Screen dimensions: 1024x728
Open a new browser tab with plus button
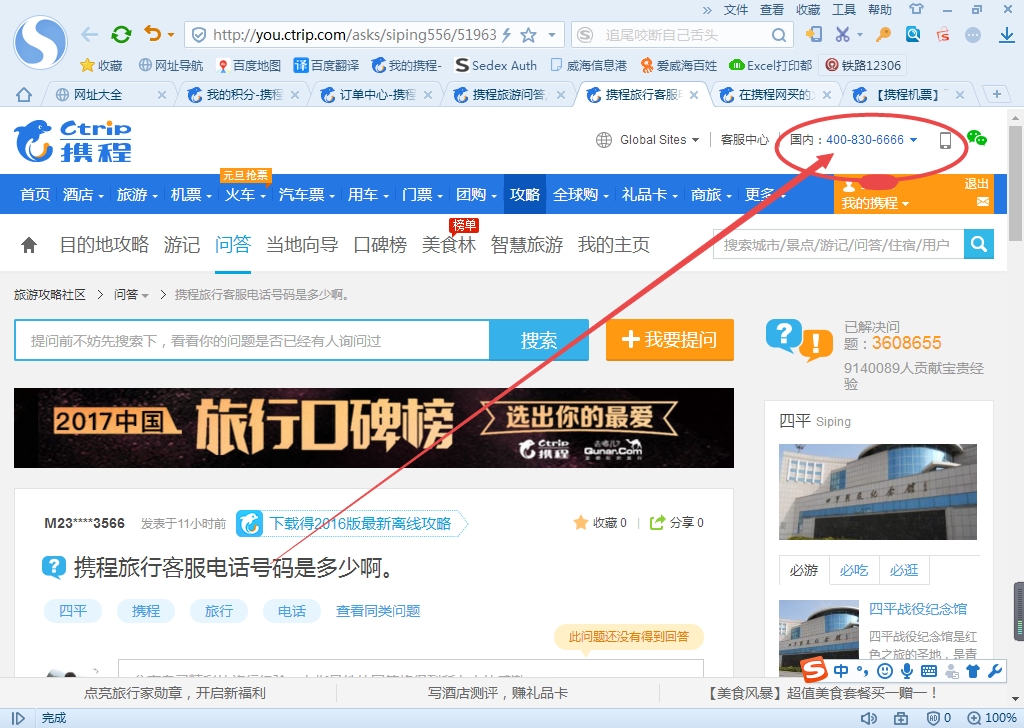(x=997, y=94)
